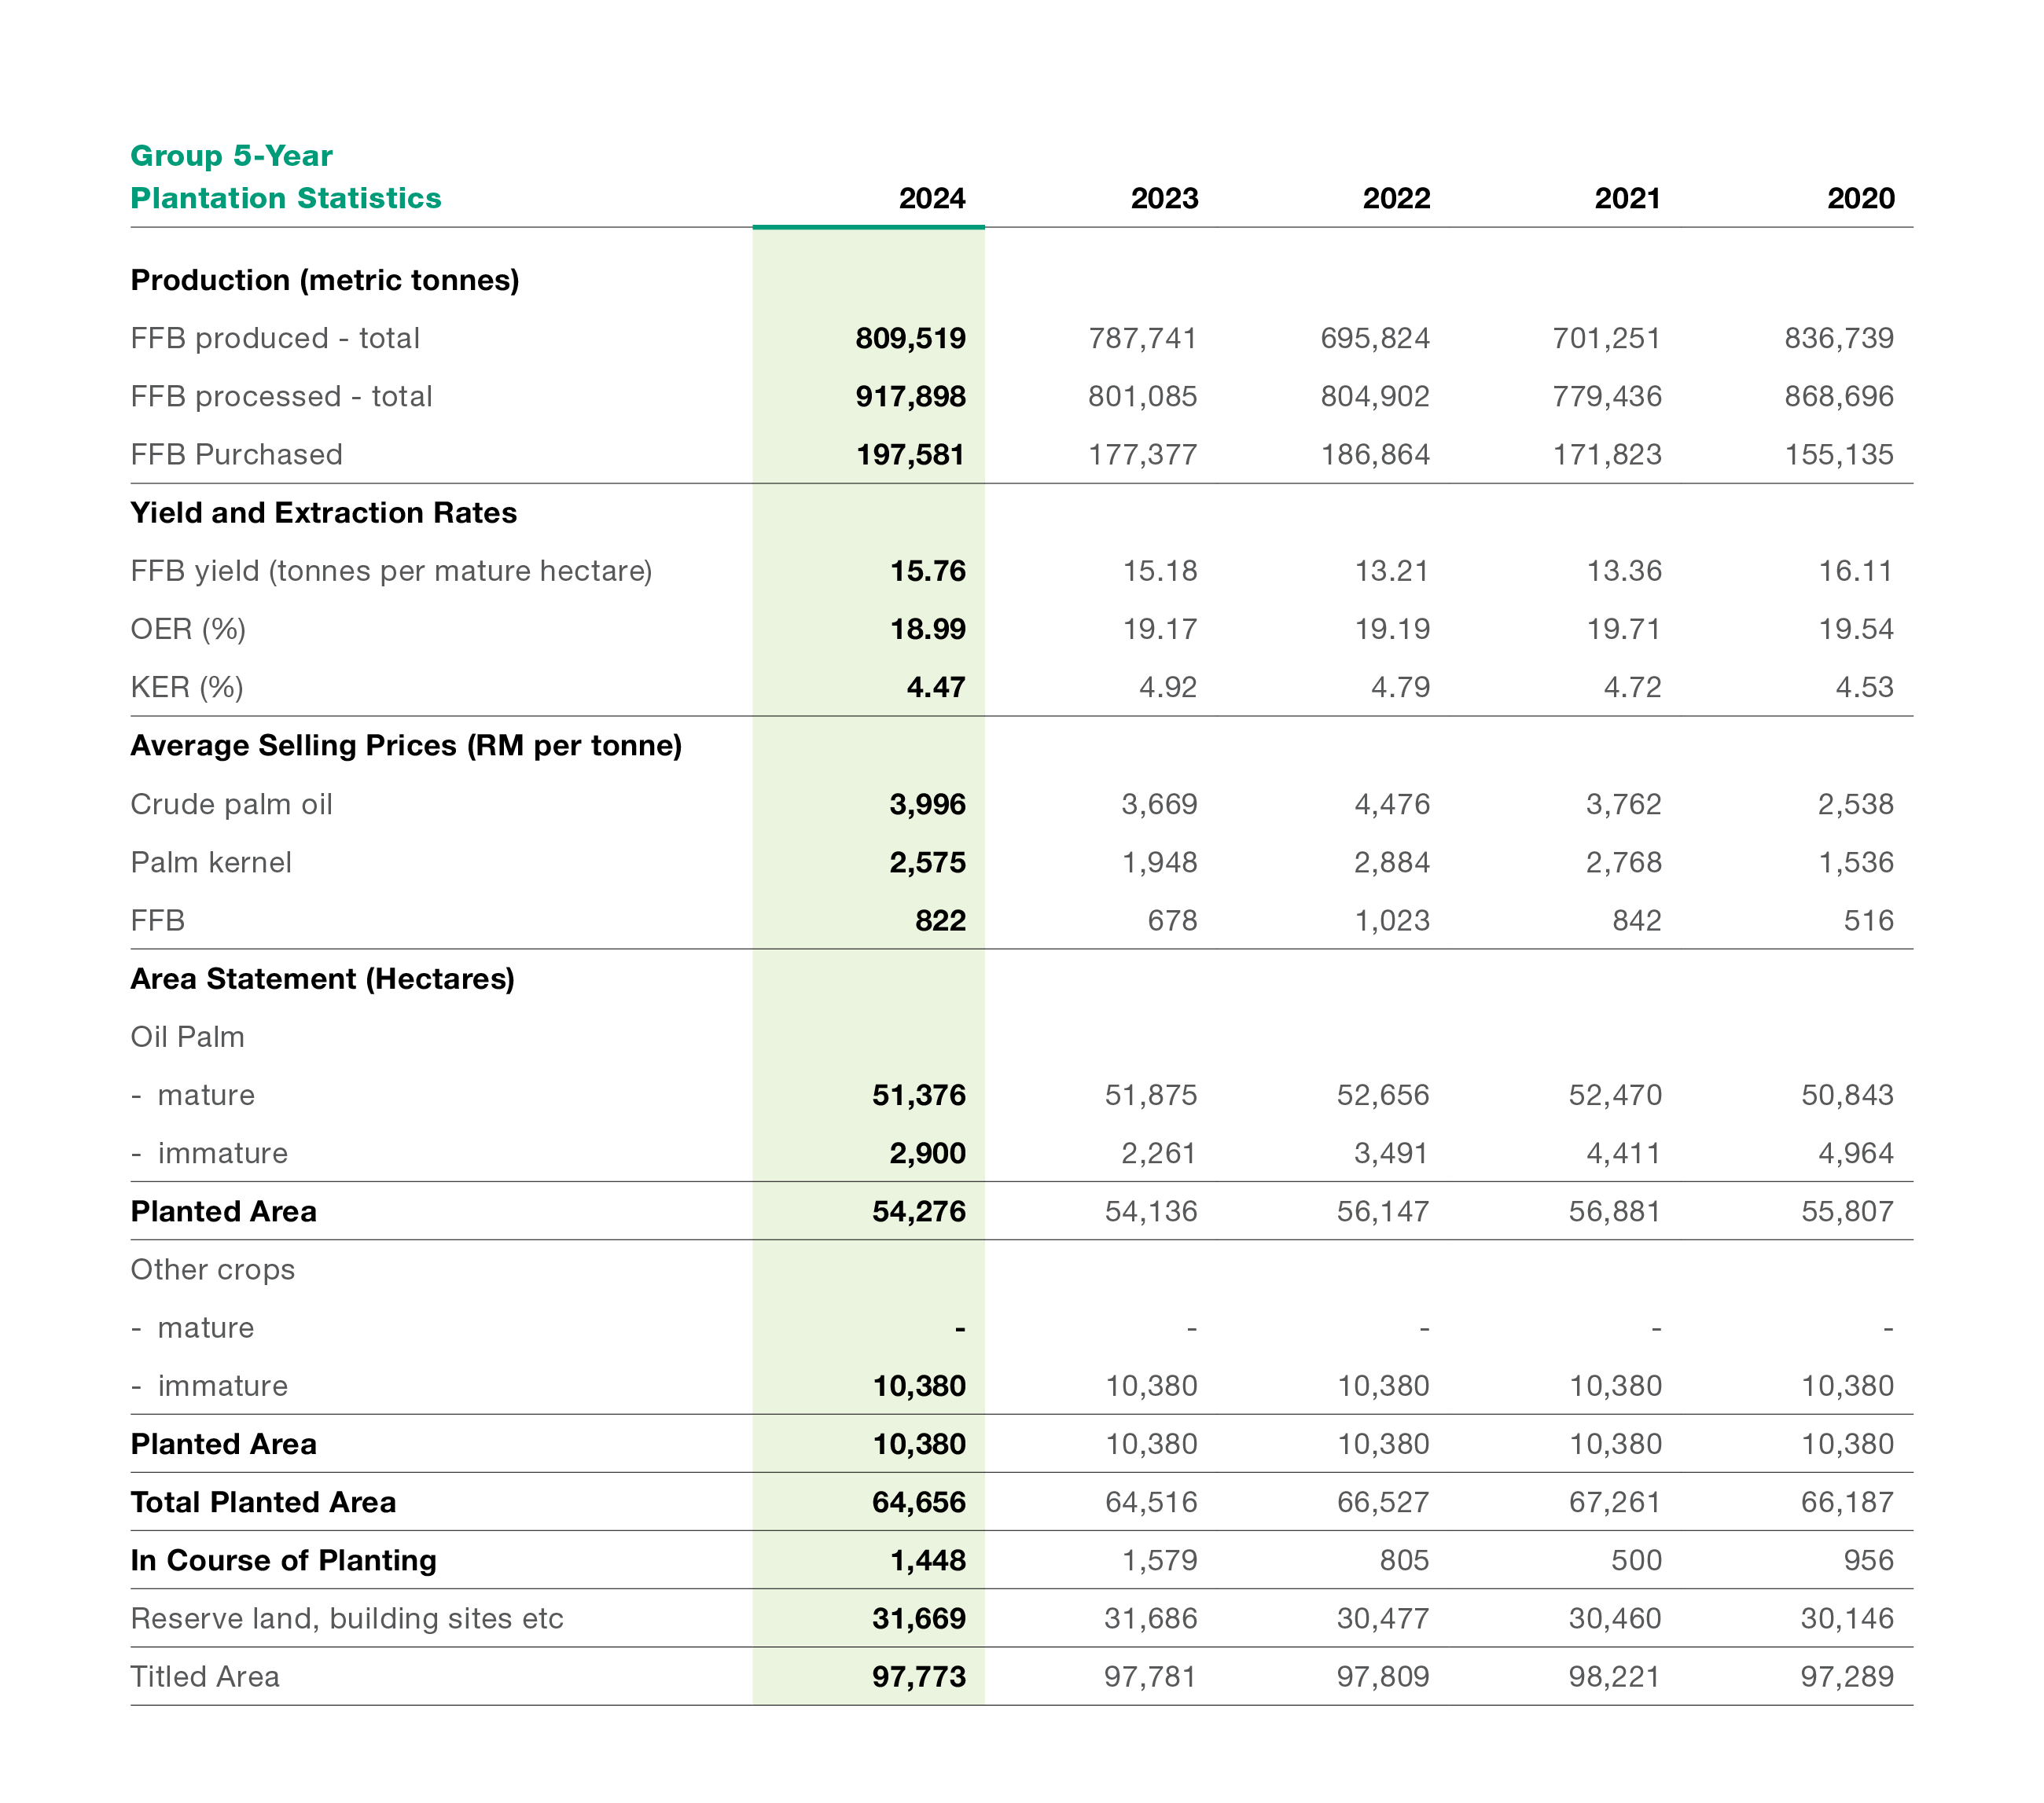Click the Yield and Extraction Rates heading
The image size is (2044, 1803).
pos(323,513)
